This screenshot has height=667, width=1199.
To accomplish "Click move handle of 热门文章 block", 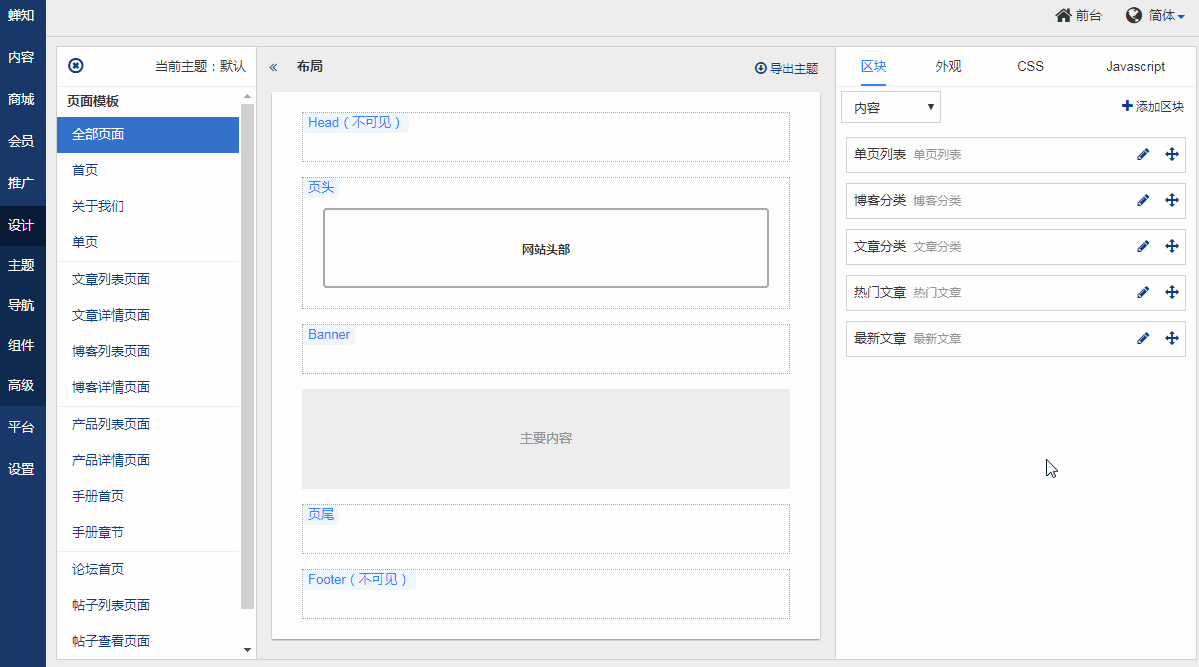I will [1172, 293].
